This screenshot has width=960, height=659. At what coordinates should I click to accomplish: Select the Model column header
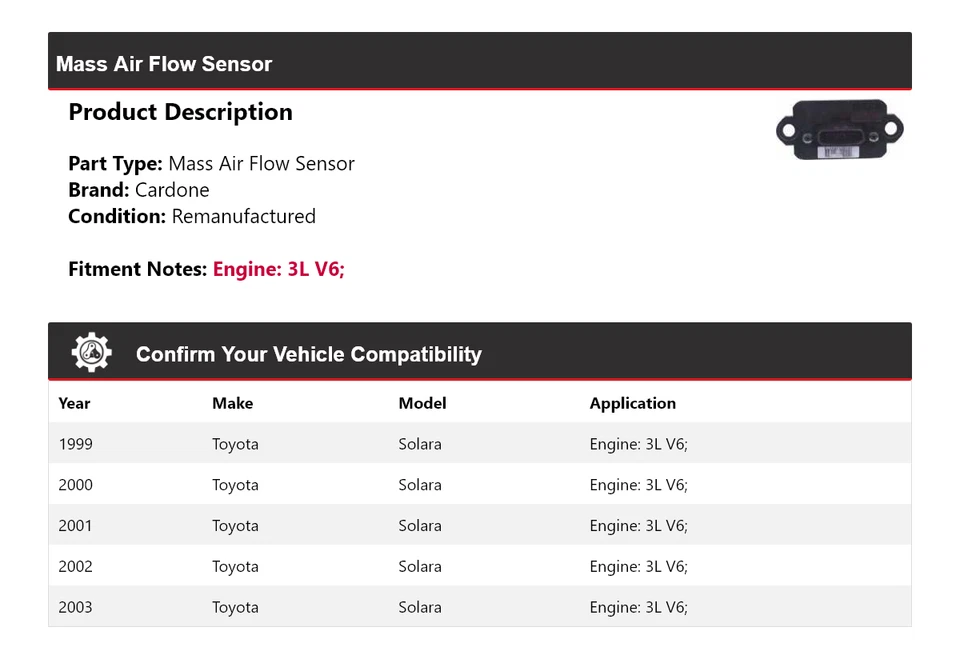pyautogui.click(x=422, y=403)
